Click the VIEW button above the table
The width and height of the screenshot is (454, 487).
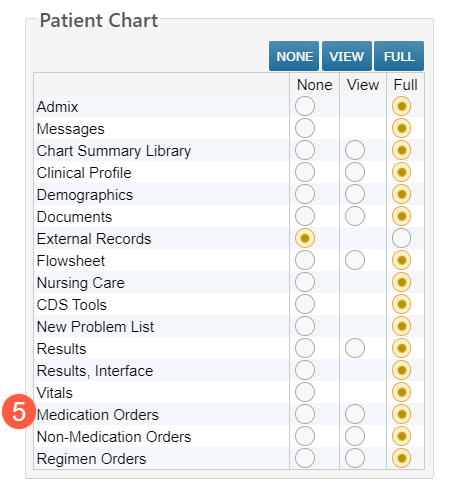[347, 56]
